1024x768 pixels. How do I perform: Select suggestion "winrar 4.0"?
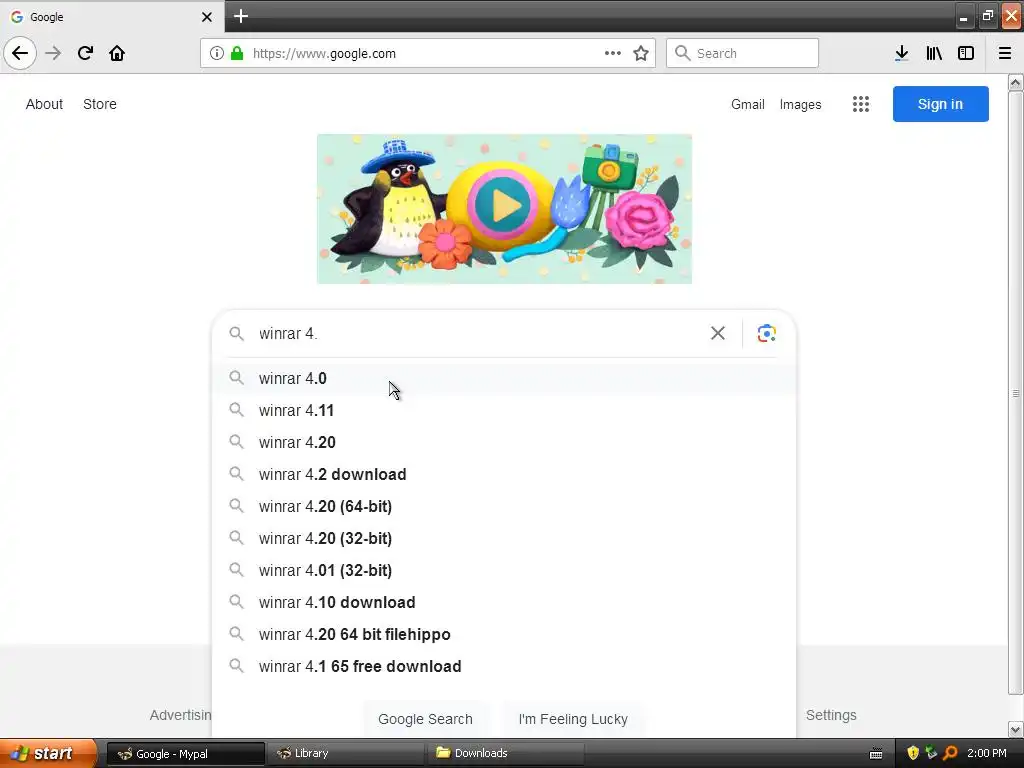504,378
